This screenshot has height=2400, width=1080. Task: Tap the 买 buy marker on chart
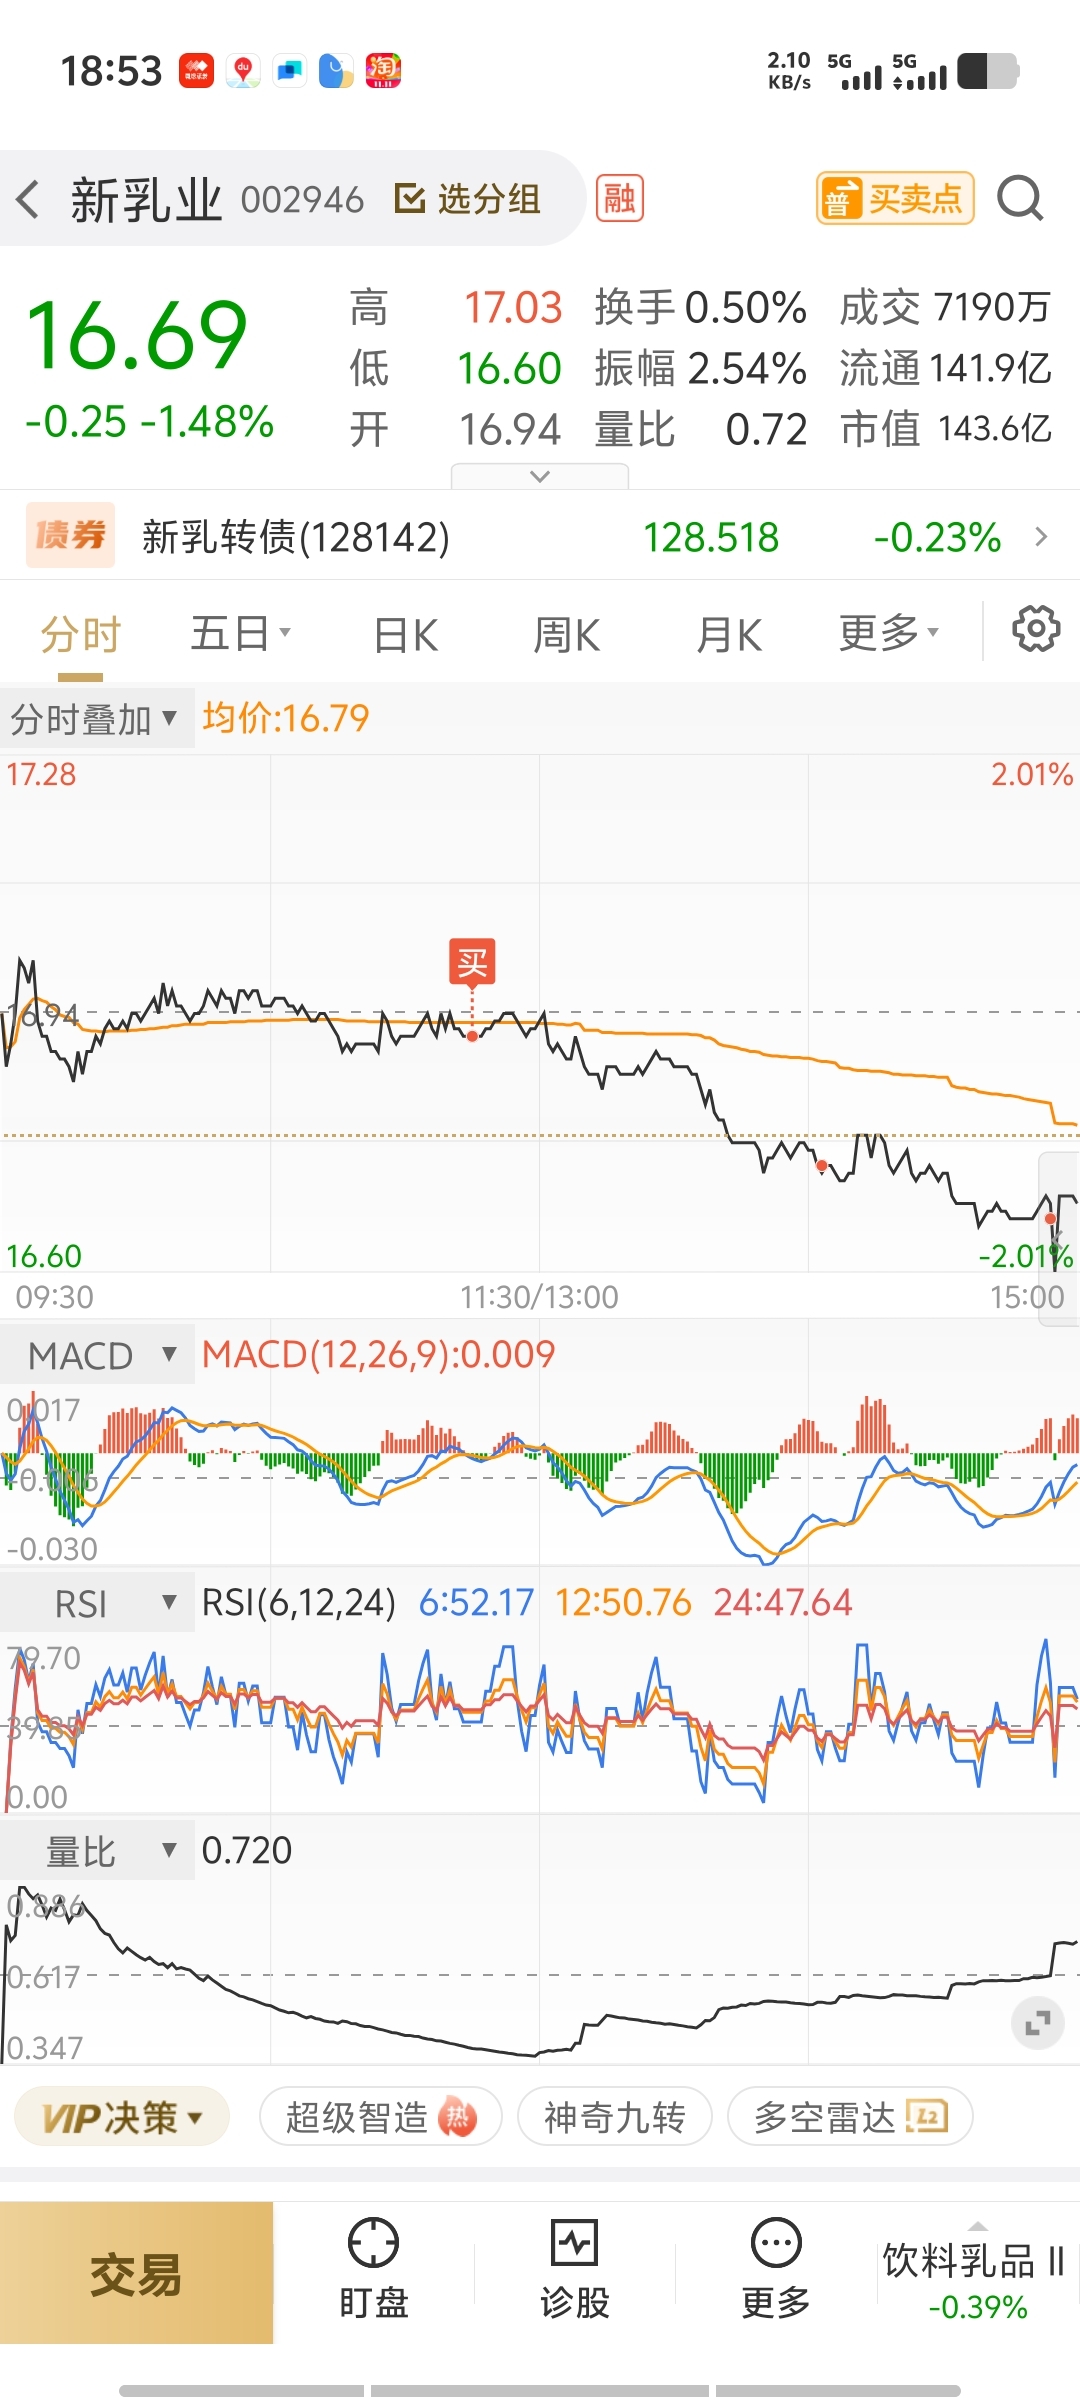(472, 963)
